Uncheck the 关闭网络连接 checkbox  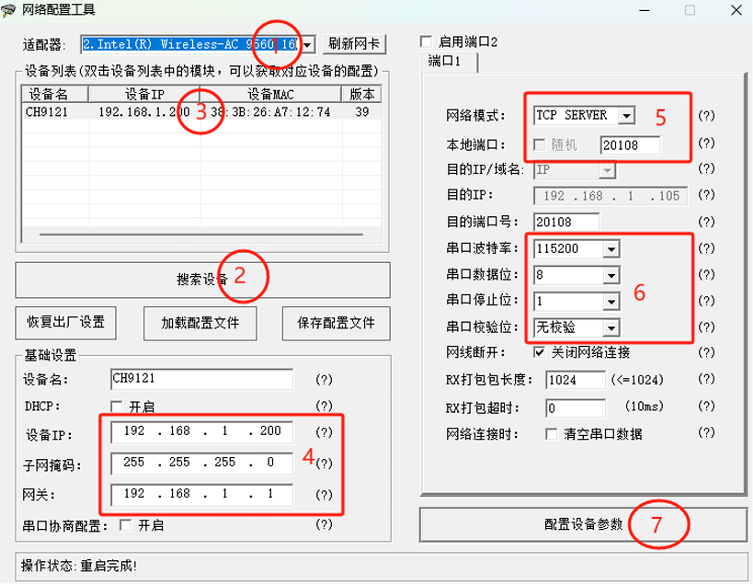point(539,353)
